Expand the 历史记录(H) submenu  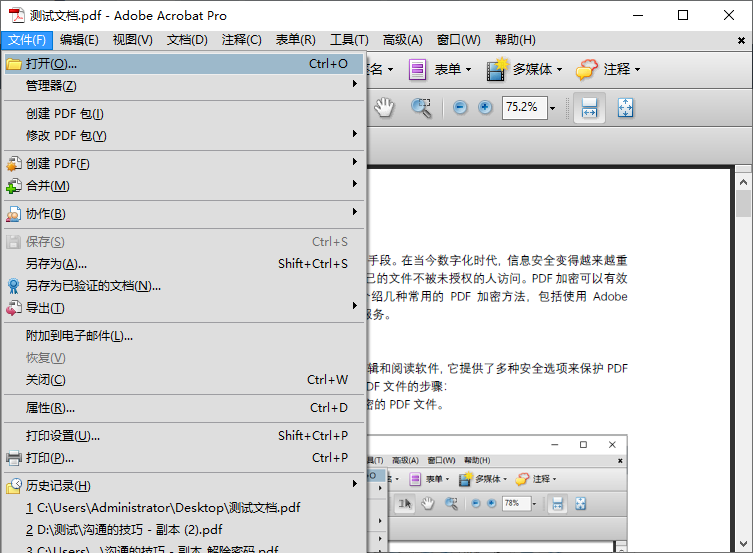coord(184,485)
